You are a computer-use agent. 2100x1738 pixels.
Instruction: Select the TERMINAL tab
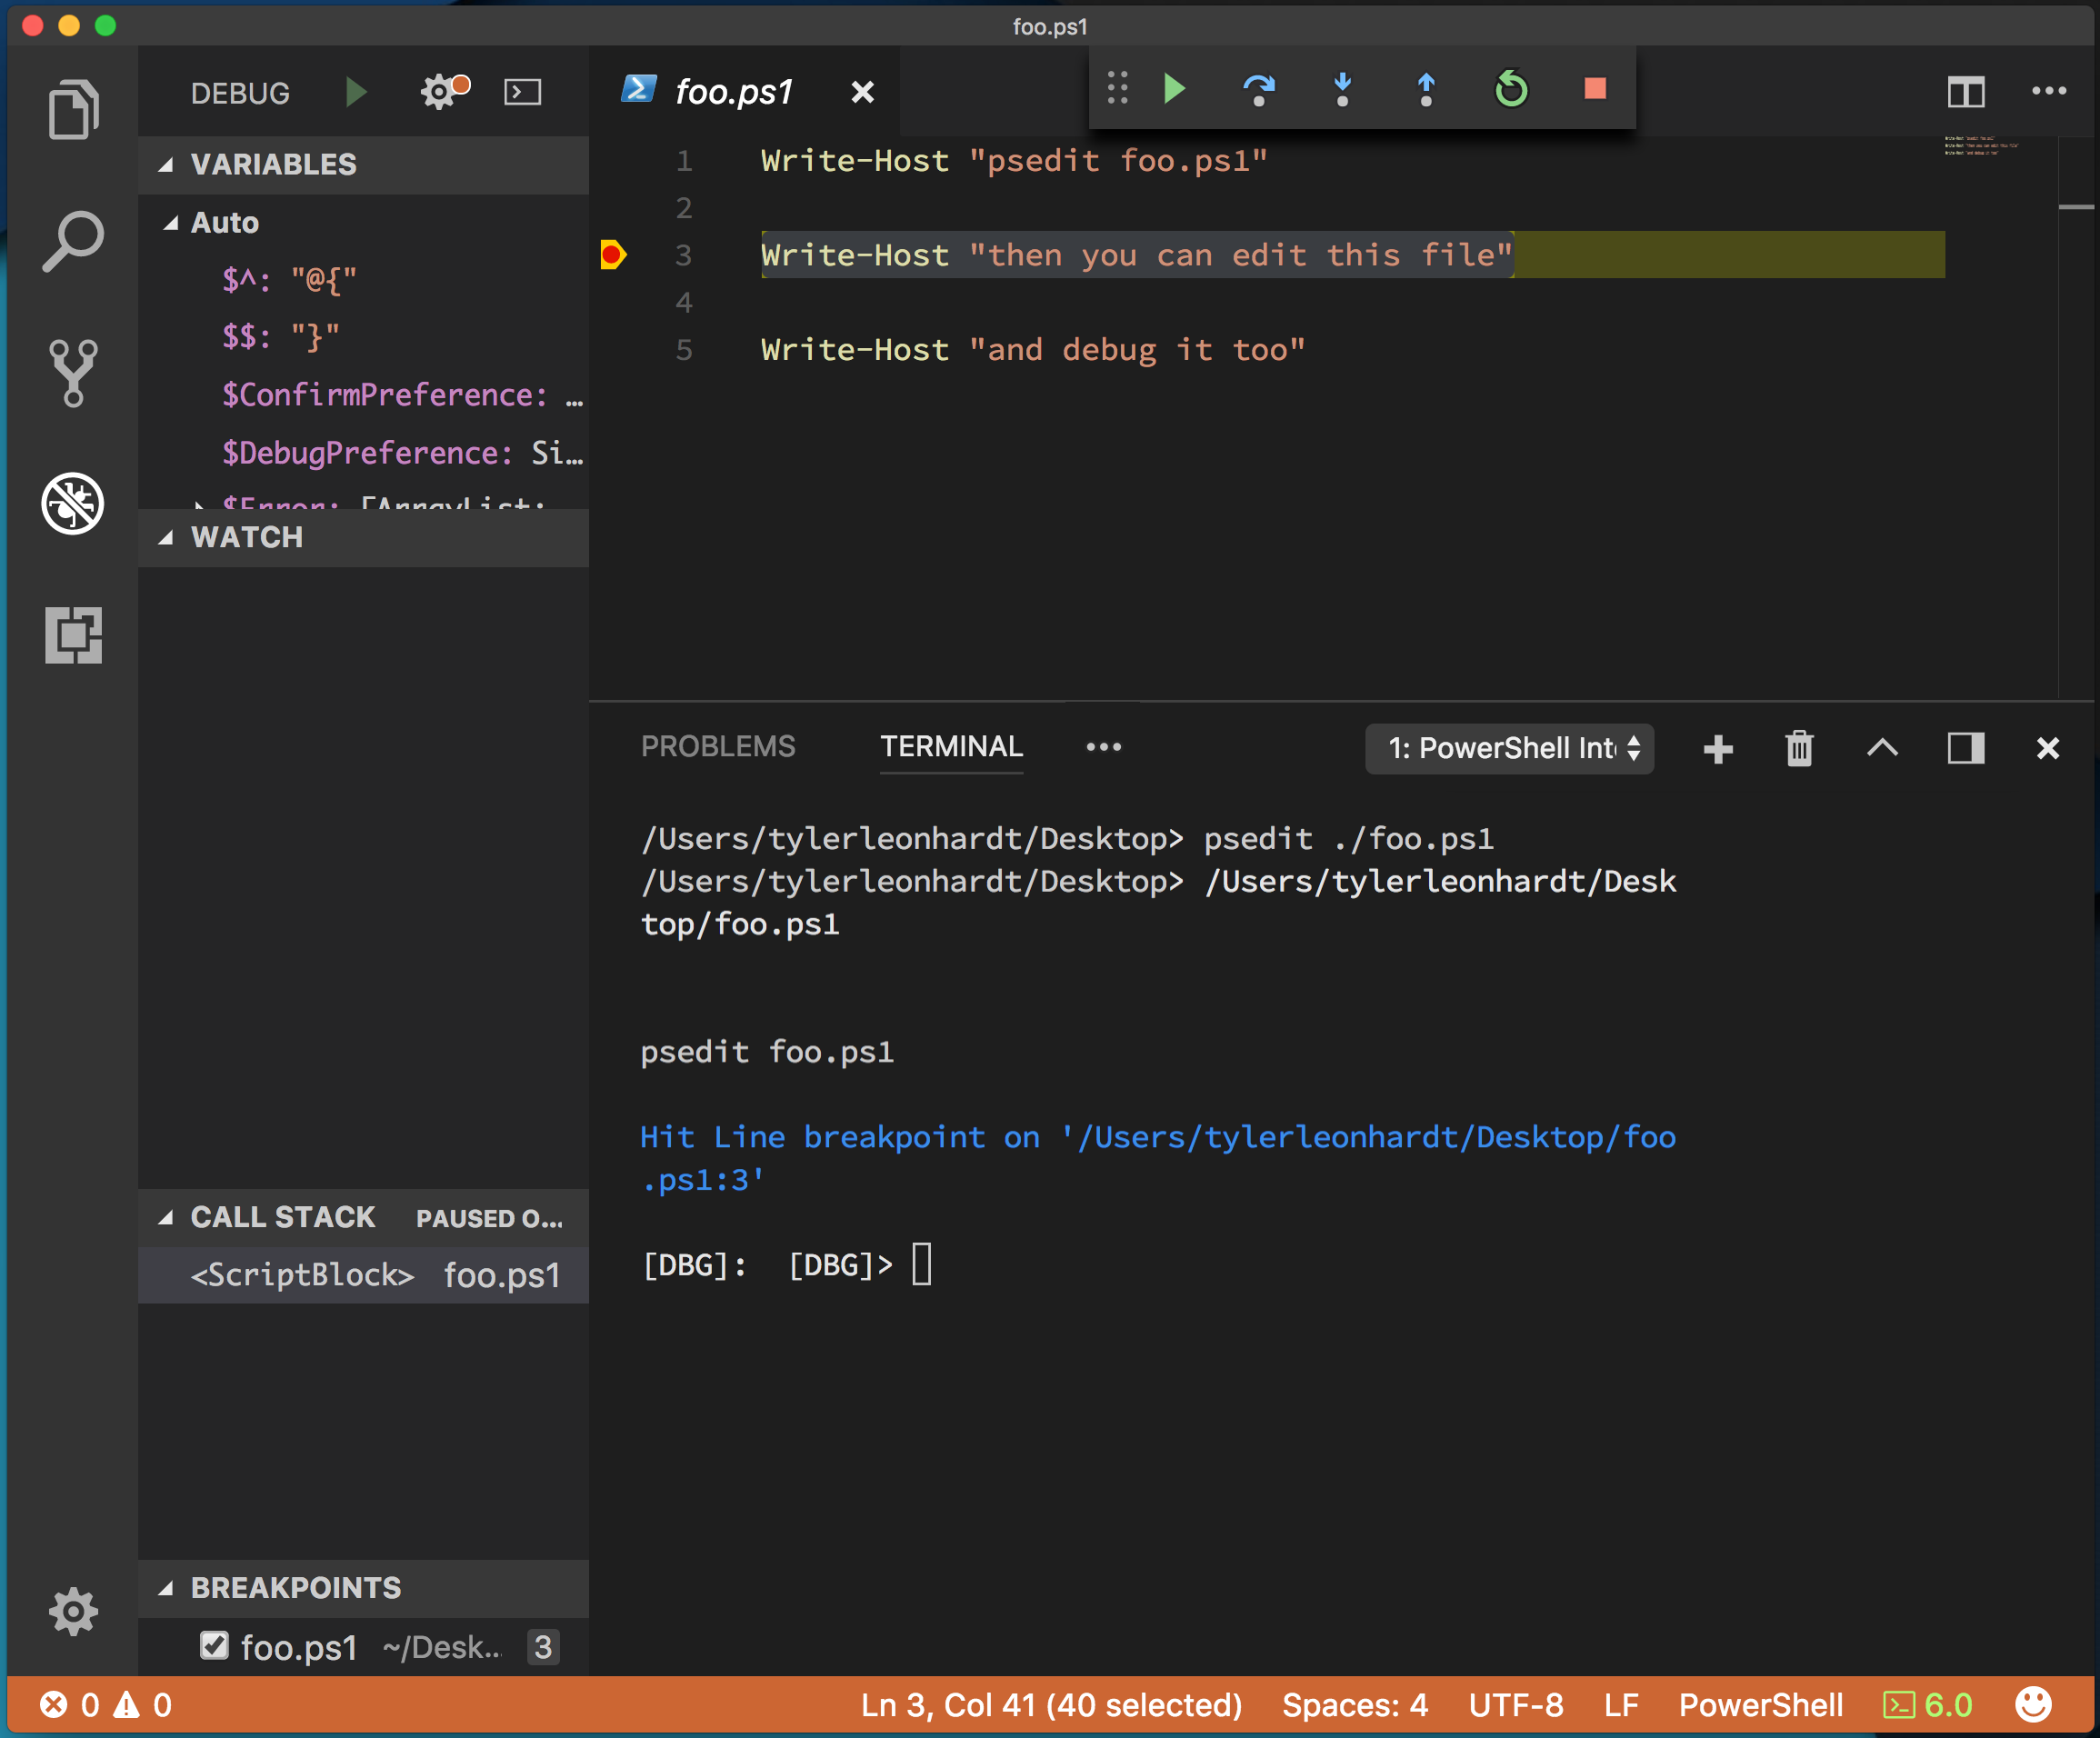tap(953, 746)
